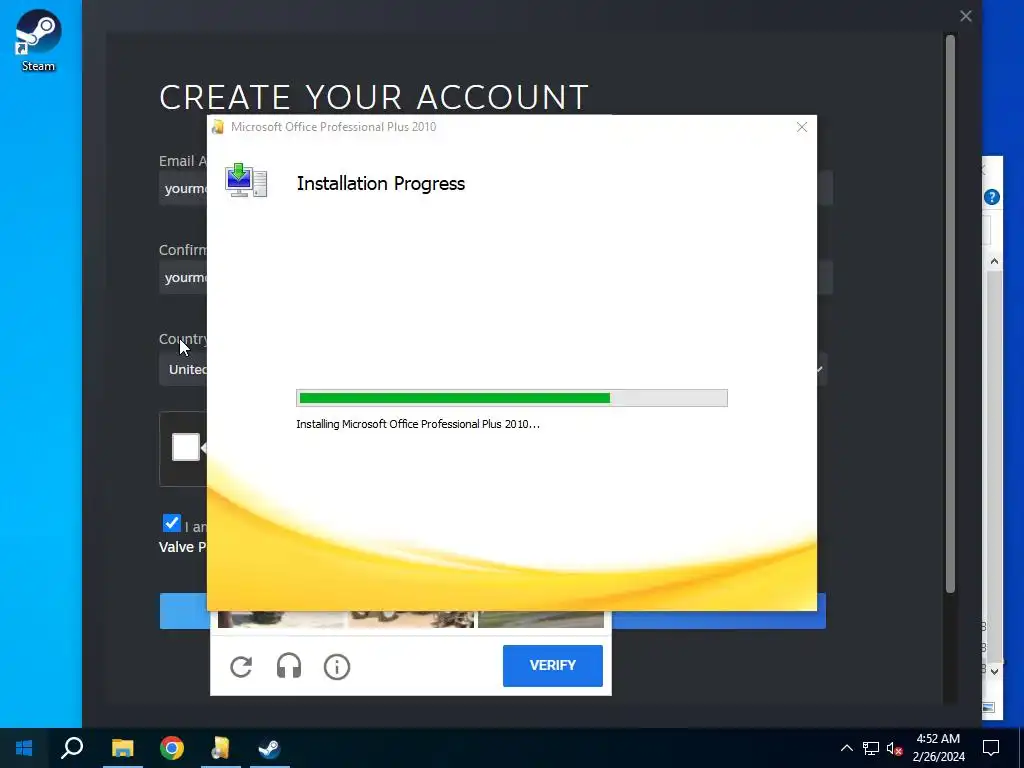The image size is (1024, 768).
Task: Click the up arrow of background scrollbar
Action: [x=994, y=261]
